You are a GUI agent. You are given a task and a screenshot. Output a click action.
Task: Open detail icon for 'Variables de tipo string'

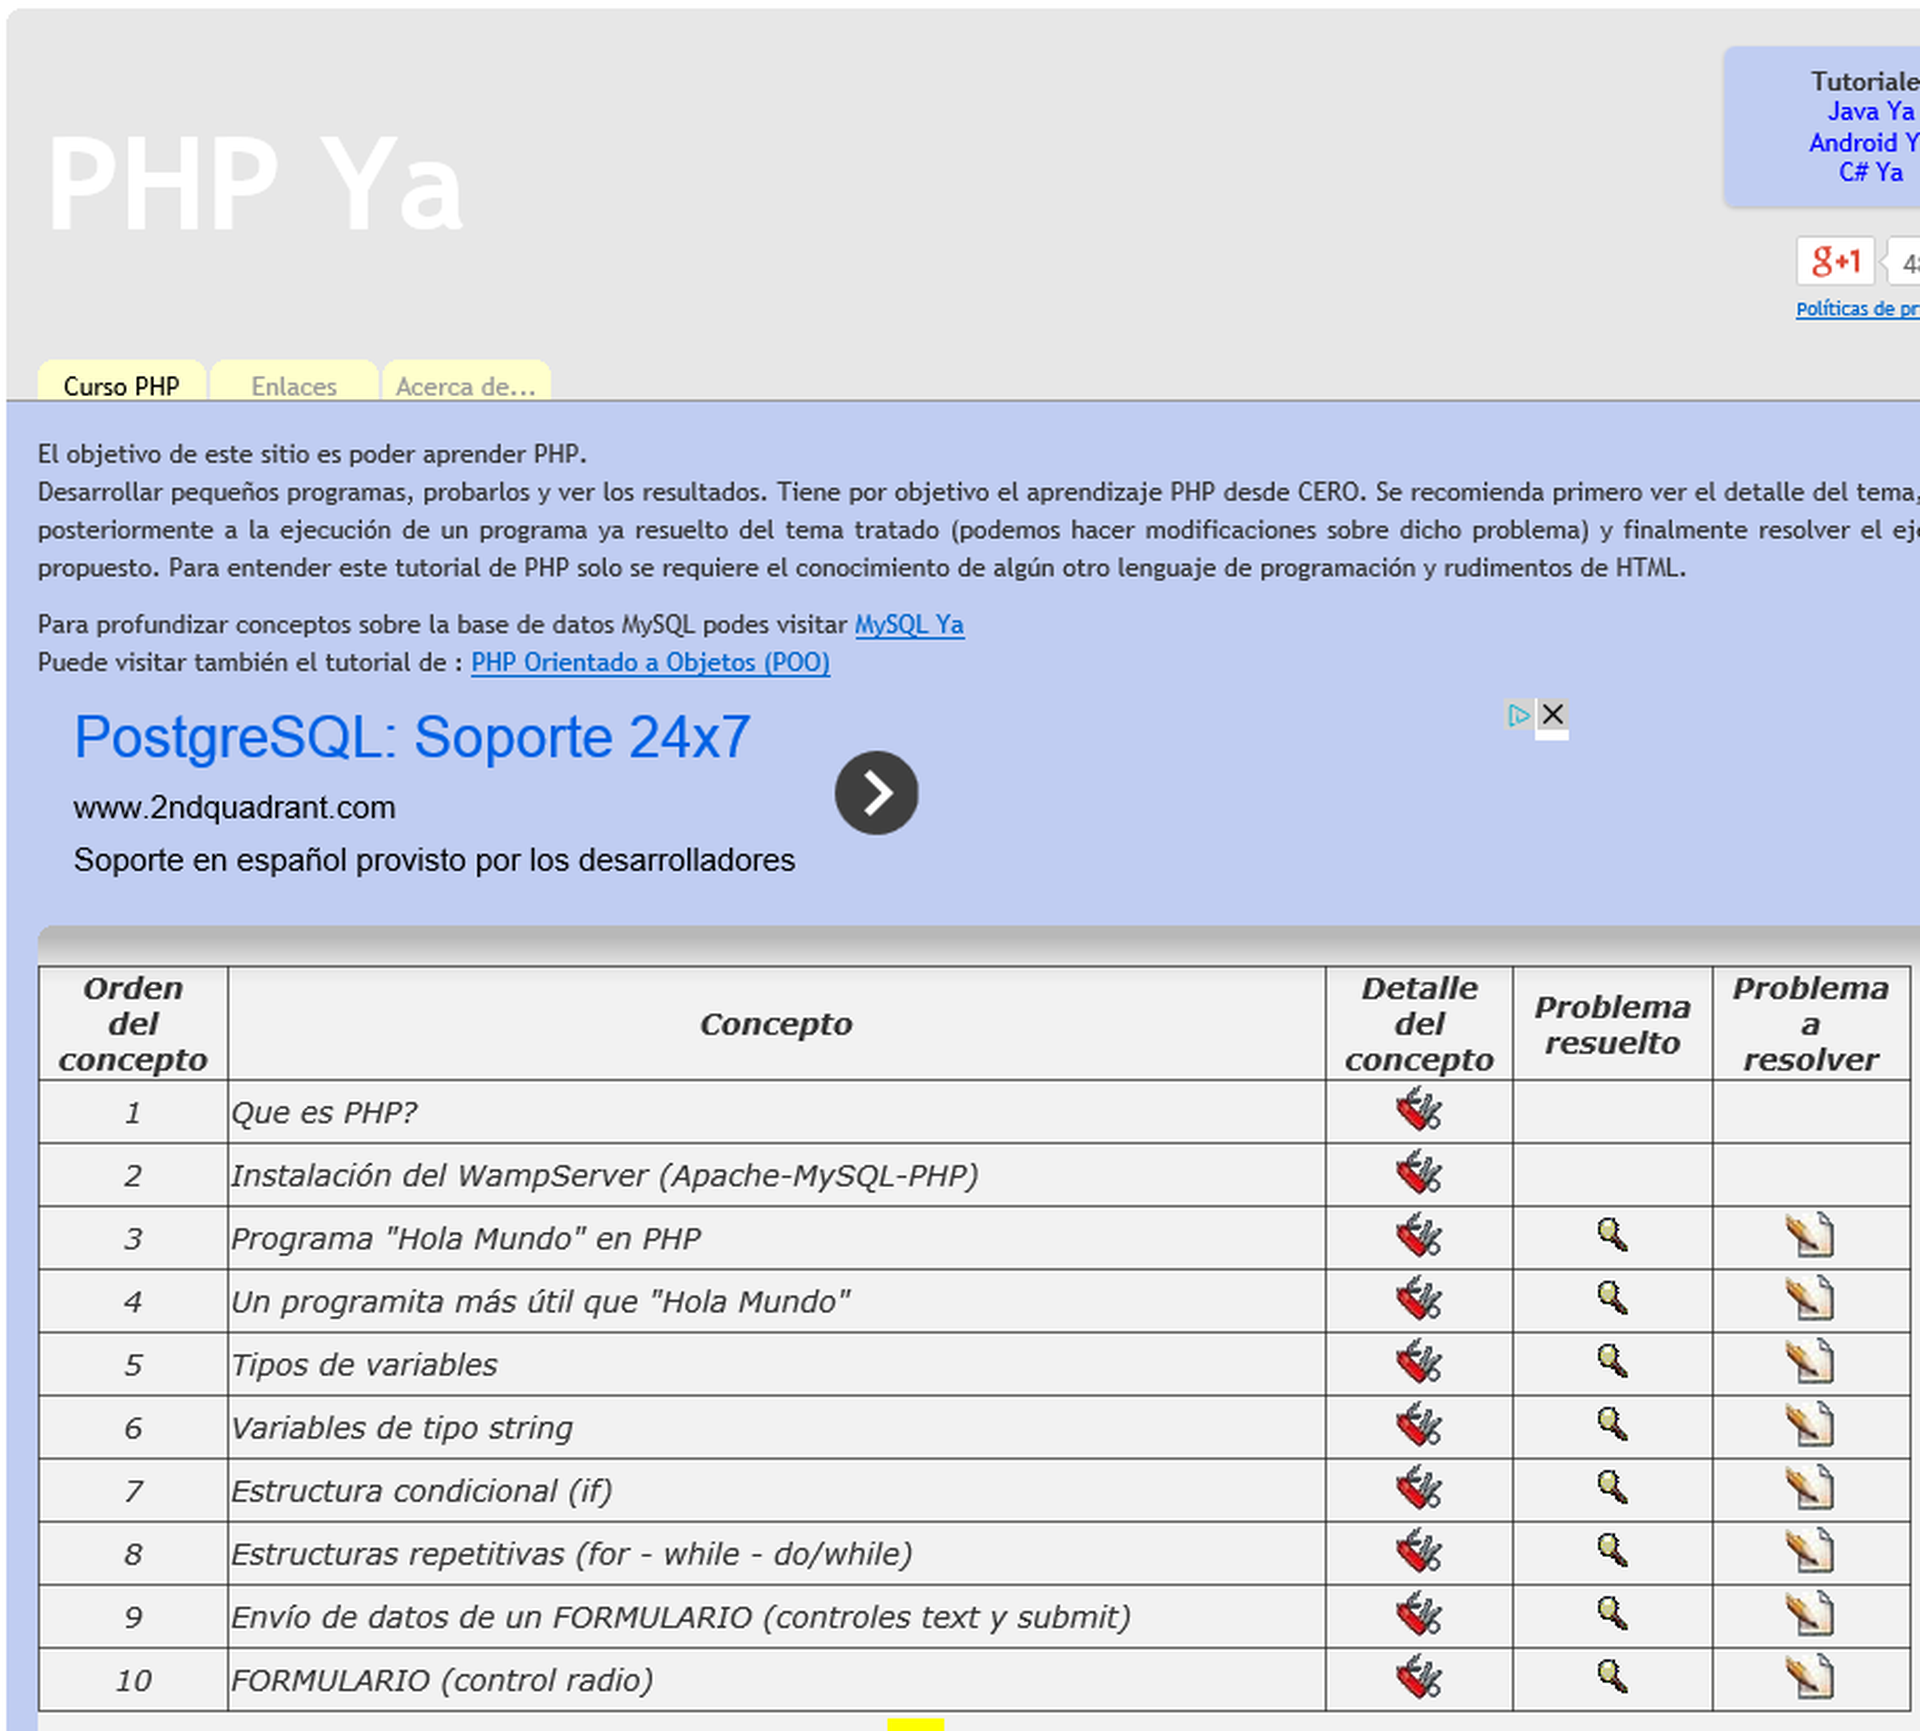coord(1418,1425)
